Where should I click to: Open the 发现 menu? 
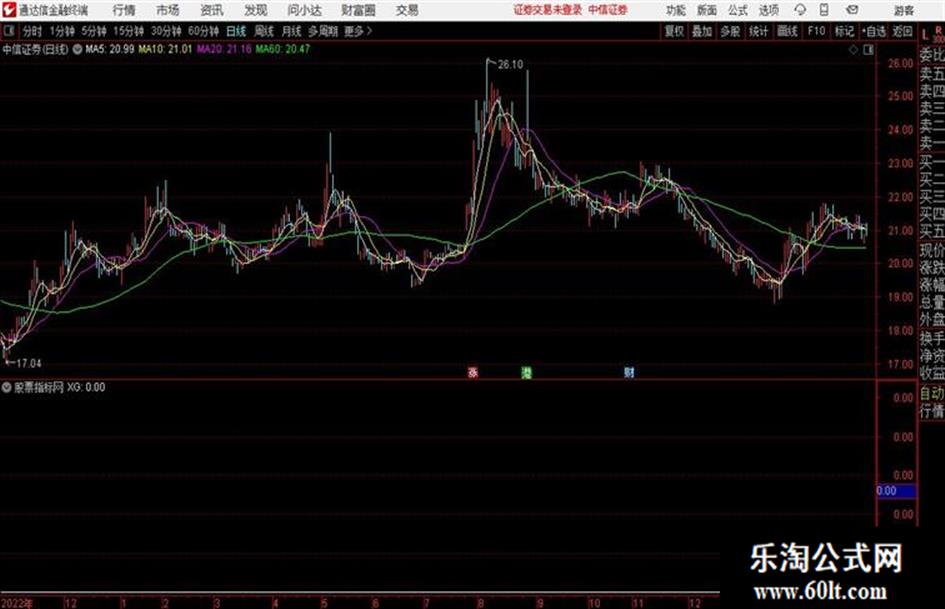pyautogui.click(x=256, y=10)
